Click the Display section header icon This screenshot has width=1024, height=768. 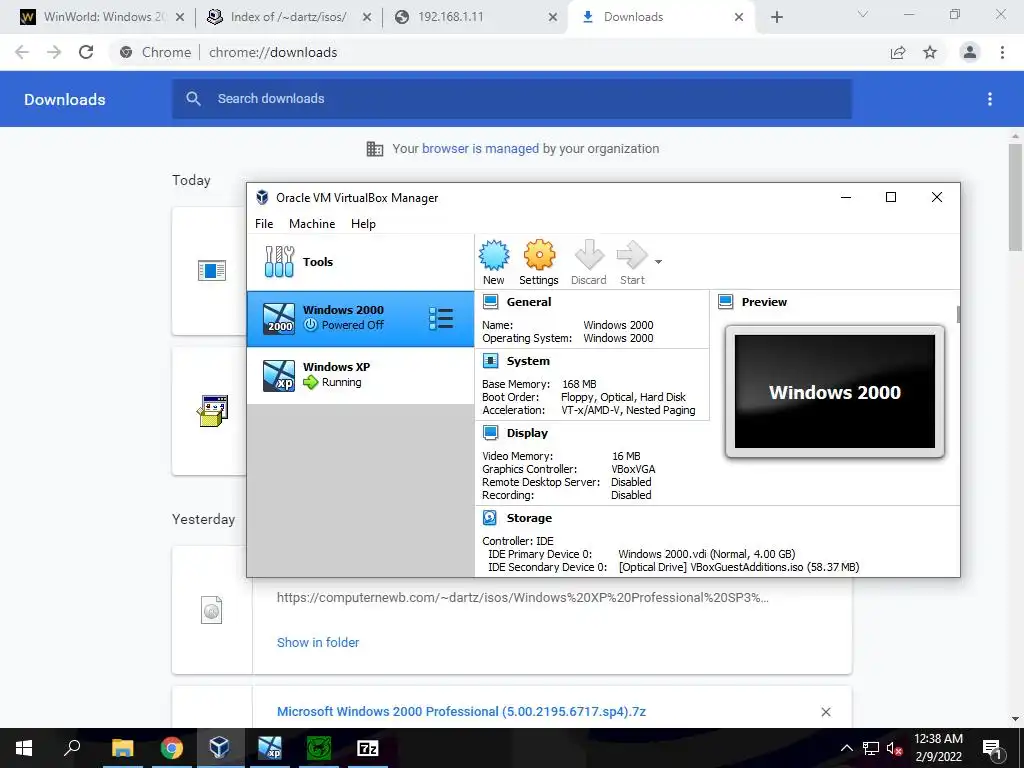[490, 433]
